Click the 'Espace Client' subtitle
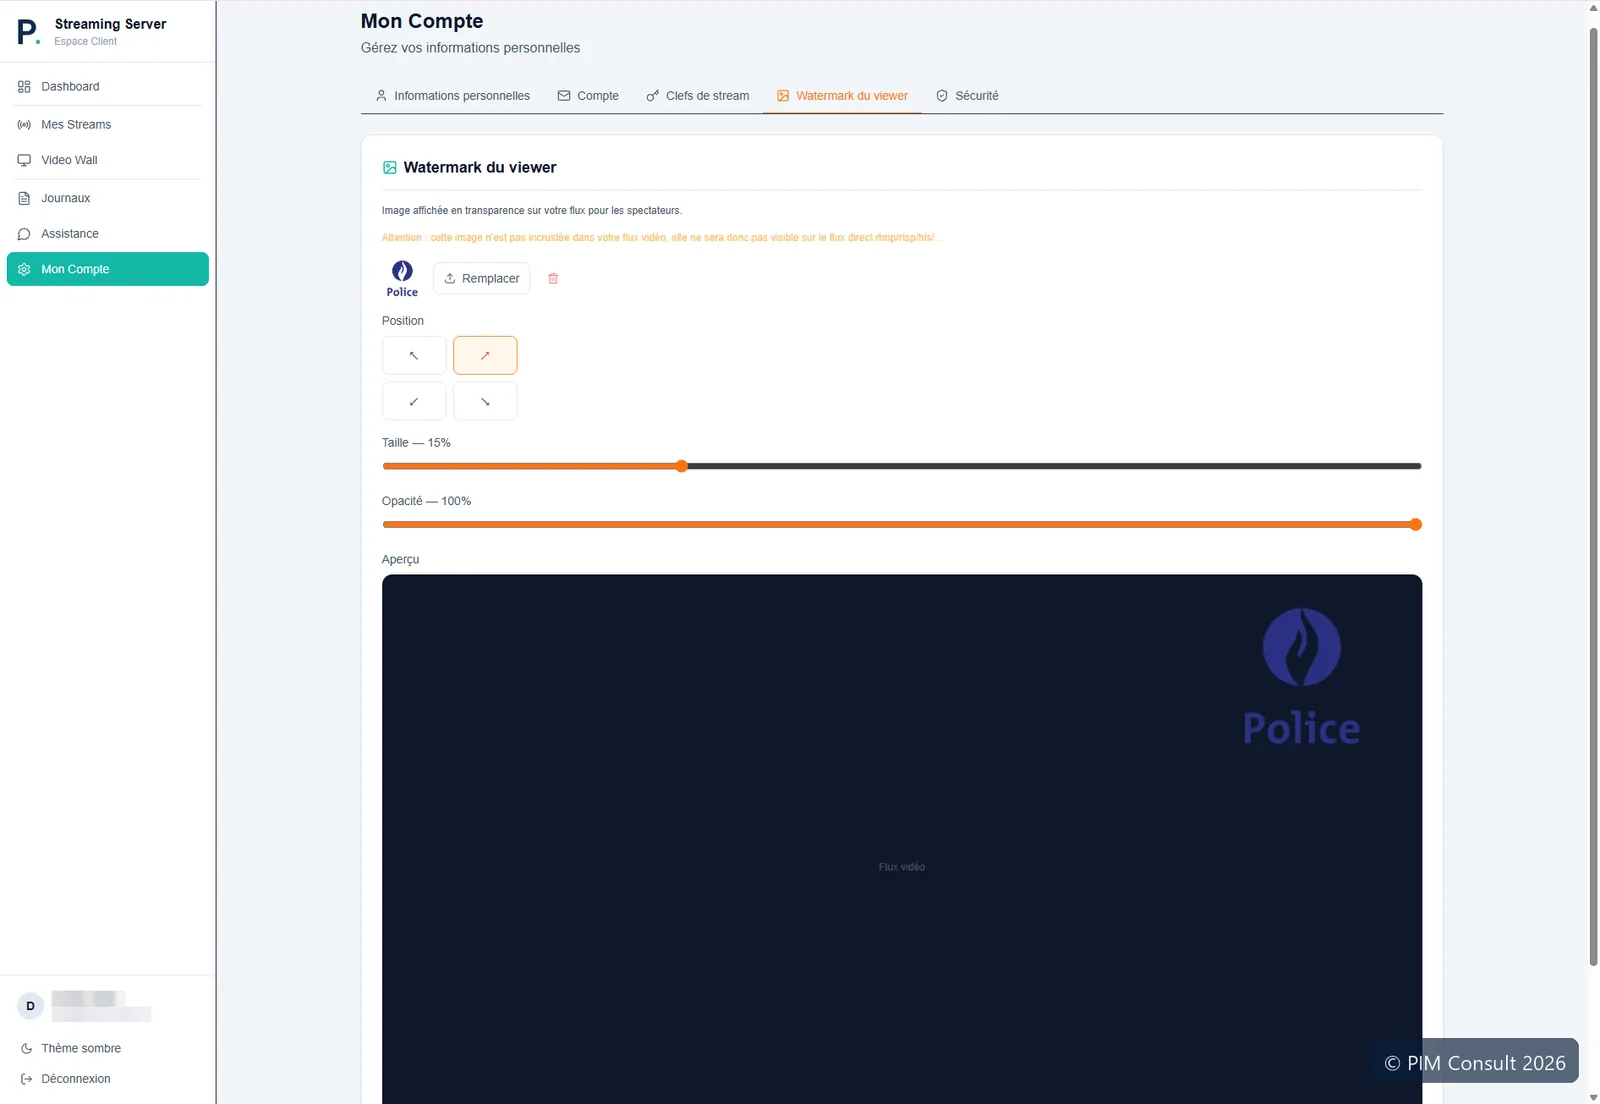The height and width of the screenshot is (1104, 1600). click(x=85, y=41)
